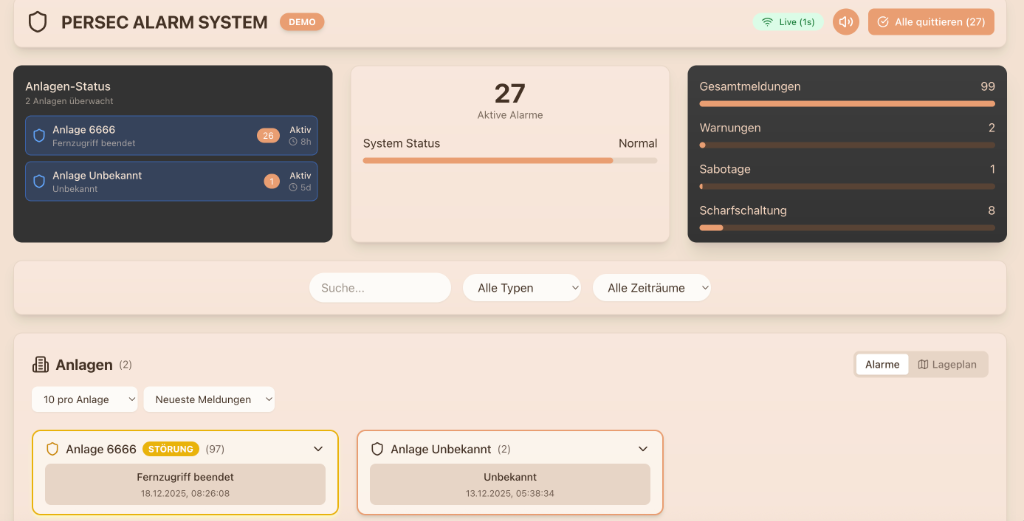Open the Alle Zeiträume filter dropdown
The width and height of the screenshot is (1024, 521).
652,288
